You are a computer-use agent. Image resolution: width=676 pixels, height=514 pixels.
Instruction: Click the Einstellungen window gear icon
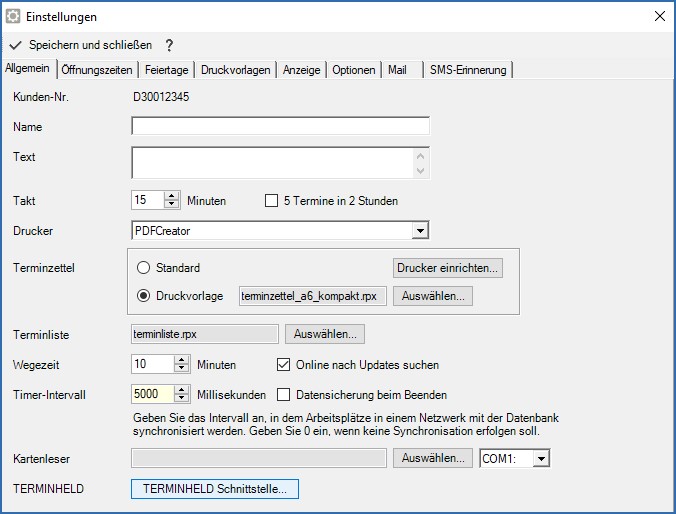pyautogui.click(x=14, y=16)
